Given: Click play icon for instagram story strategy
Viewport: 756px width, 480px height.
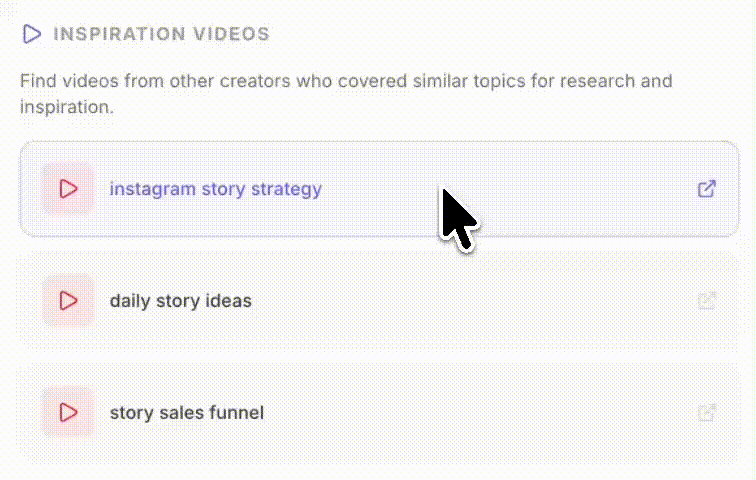Looking at the screenshot, I should (x=68, y=188).
